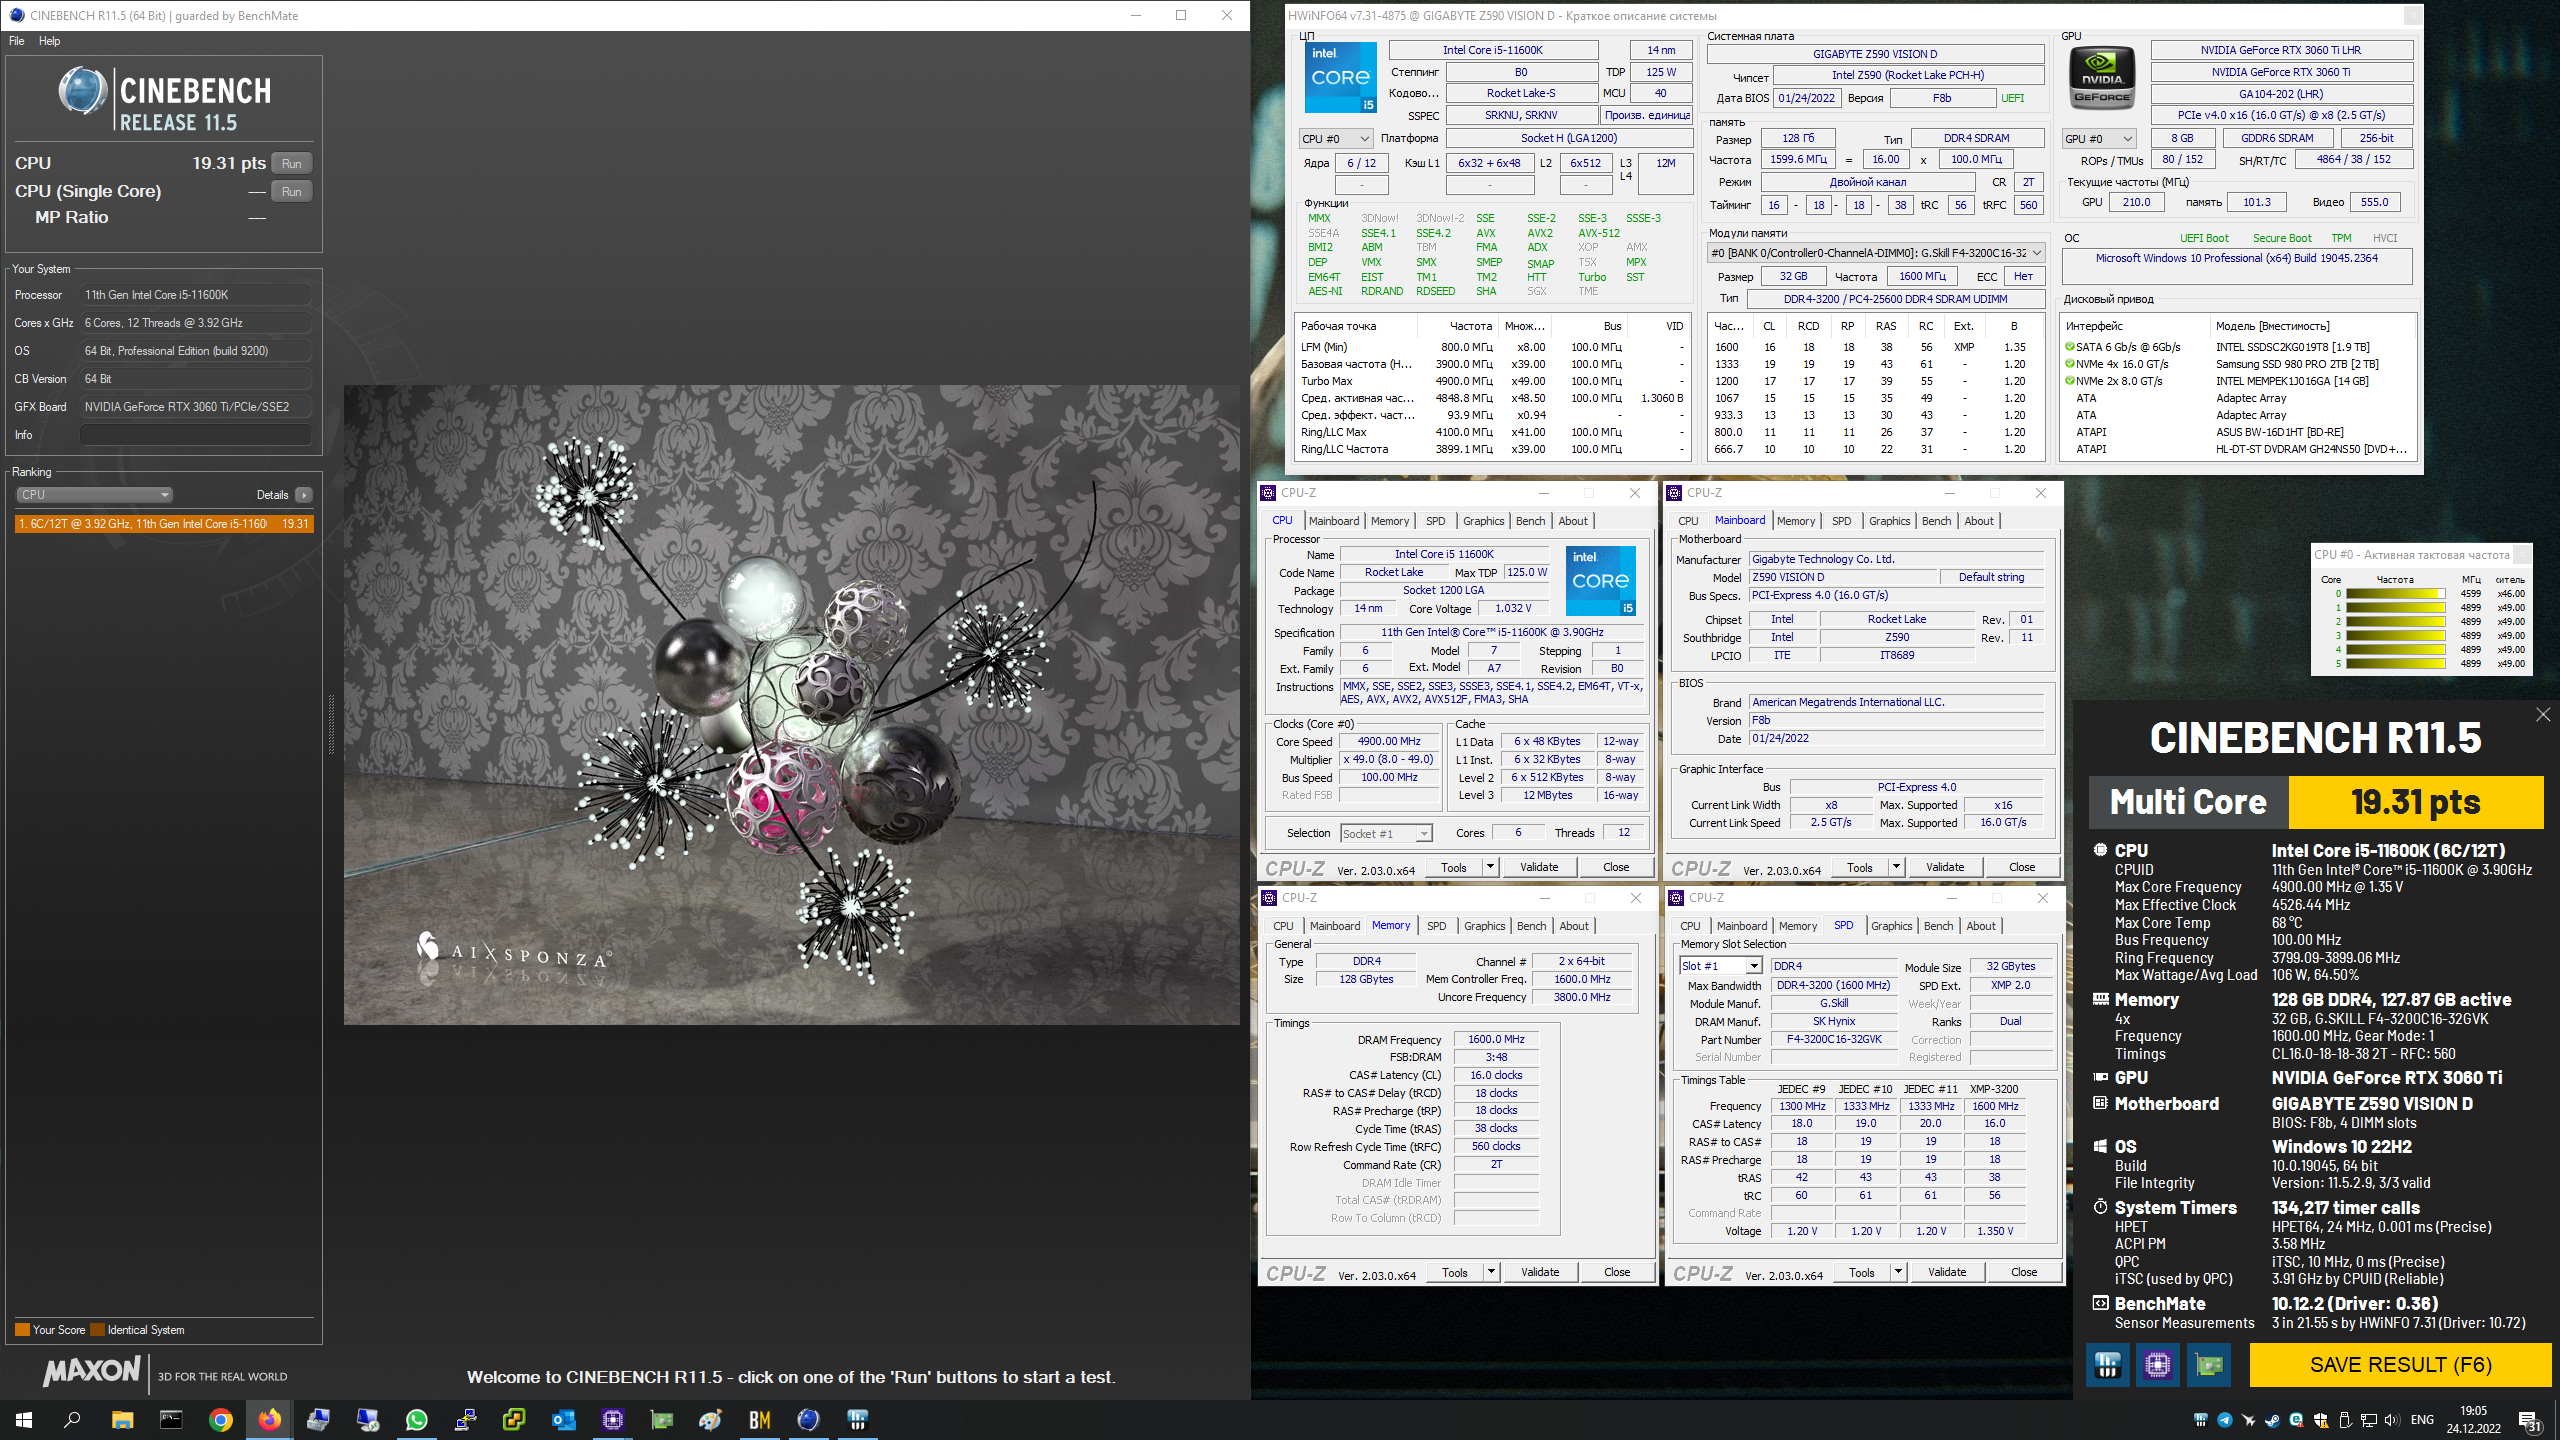Open the Details arrow in Ranking panel
Viewport: 2560px width, 1440px height.
click(x=304, y=495)
